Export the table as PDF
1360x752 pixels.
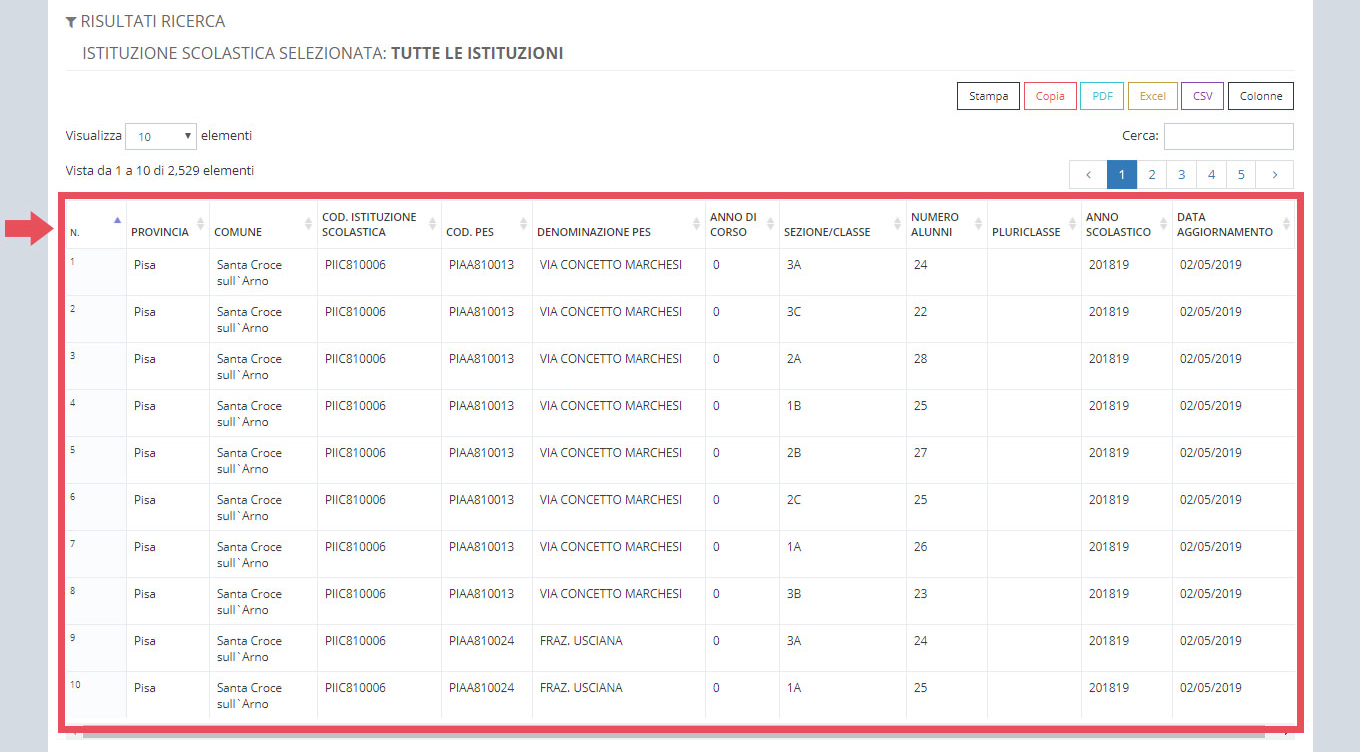(x=1102, y=96)
